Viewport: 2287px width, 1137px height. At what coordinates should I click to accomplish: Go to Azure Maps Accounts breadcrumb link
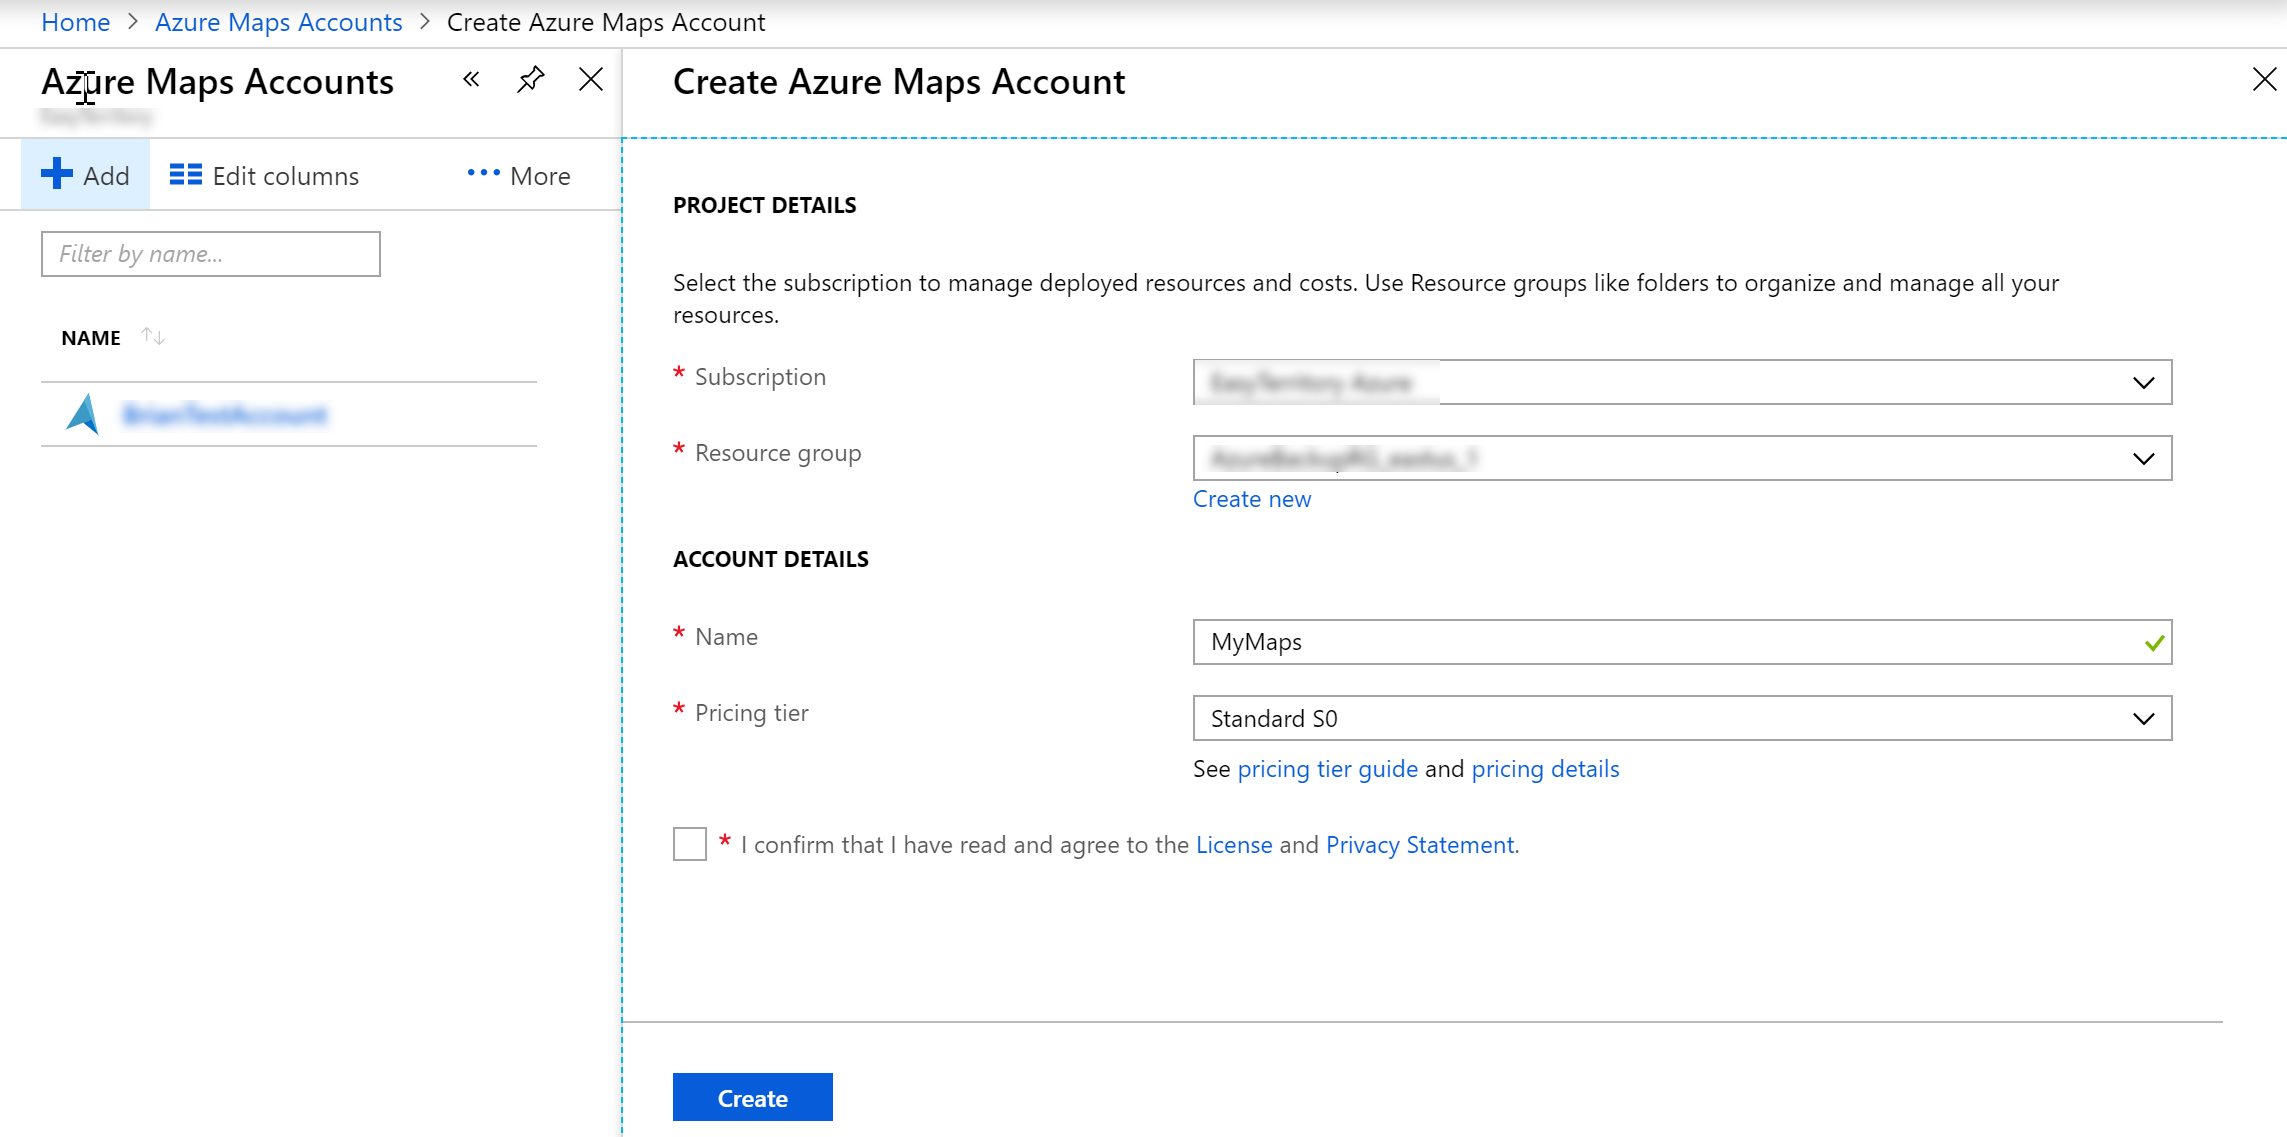pos(279,22)
